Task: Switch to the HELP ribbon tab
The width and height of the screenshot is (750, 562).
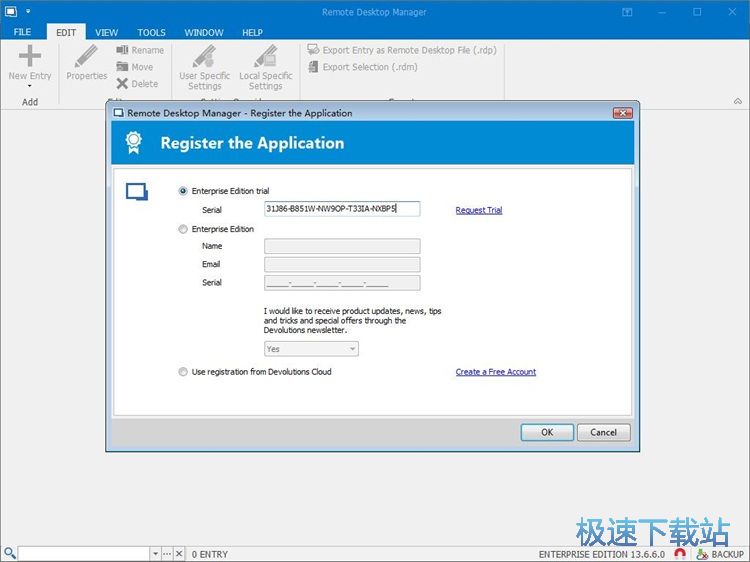Action: pyautogui.click(x=252, y=32)
